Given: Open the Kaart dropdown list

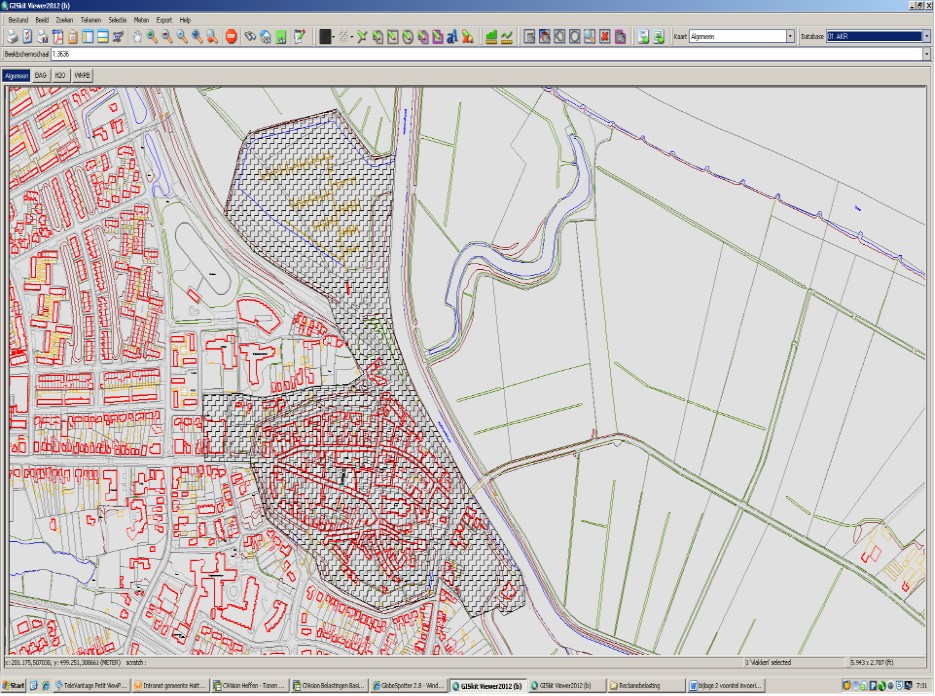Looking at the screenshot, I should 790,37.
